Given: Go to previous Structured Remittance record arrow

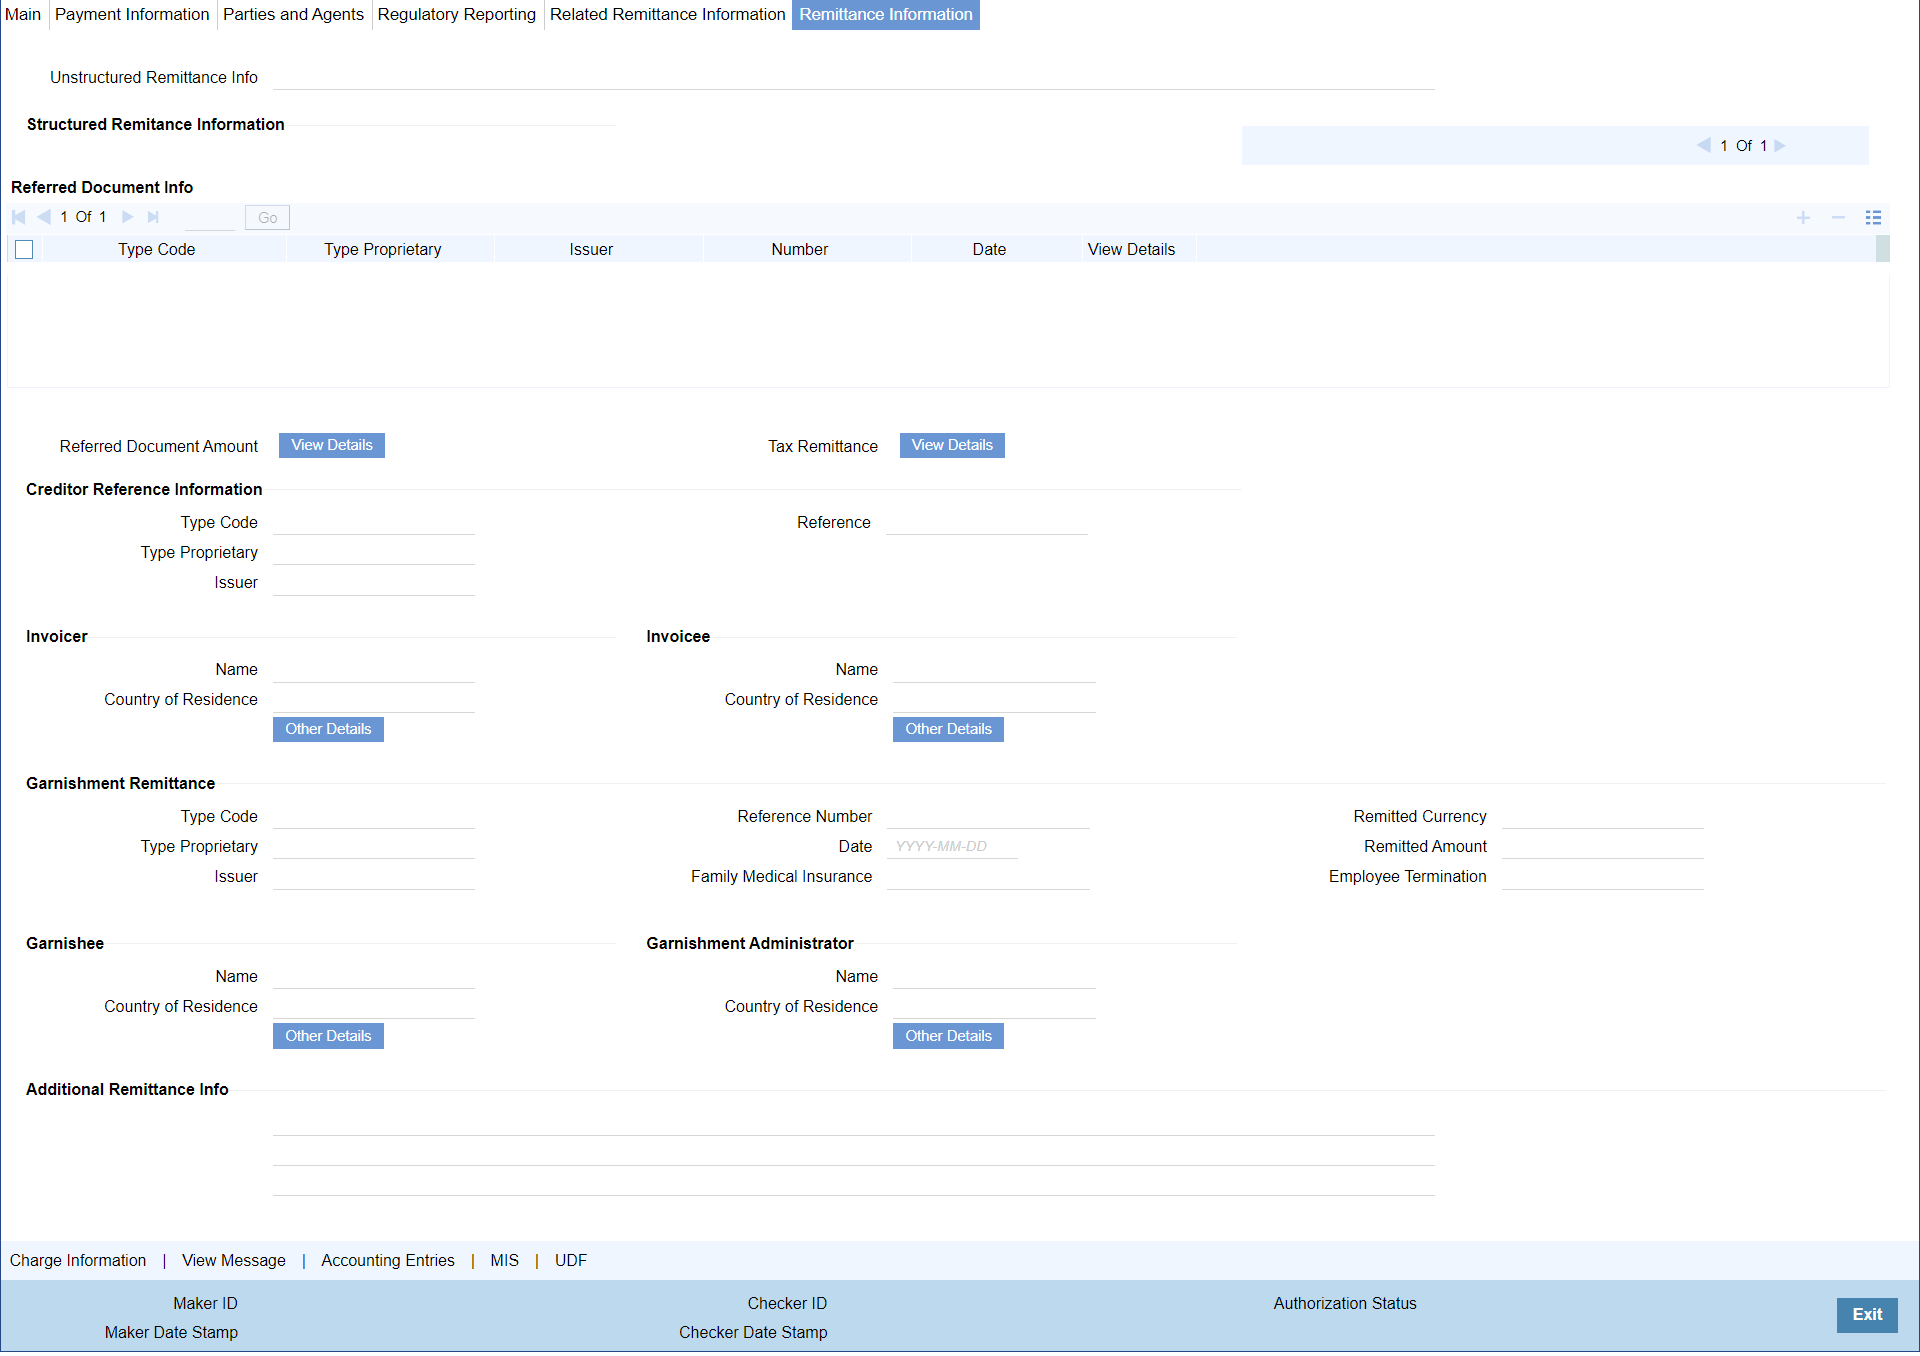Looking at the screenshot, I should (1703, 145).
